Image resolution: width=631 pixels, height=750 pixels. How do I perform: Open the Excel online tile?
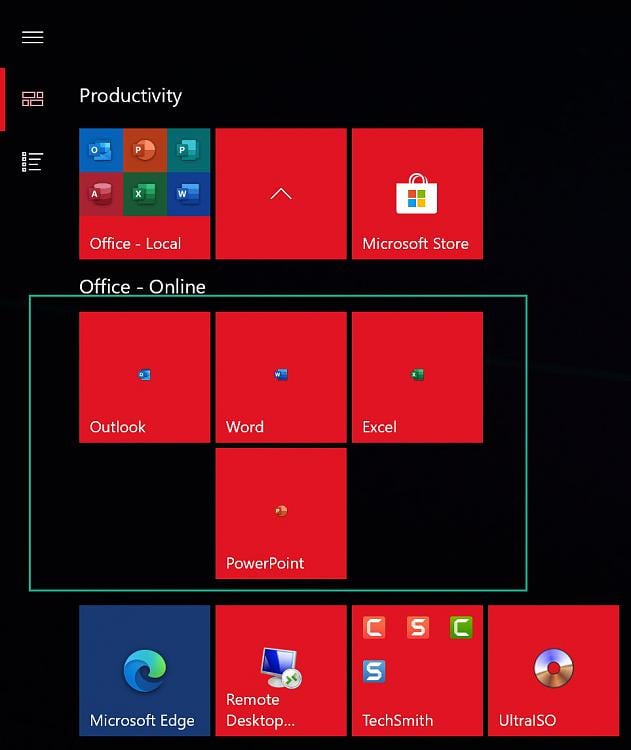coord(417,377)
